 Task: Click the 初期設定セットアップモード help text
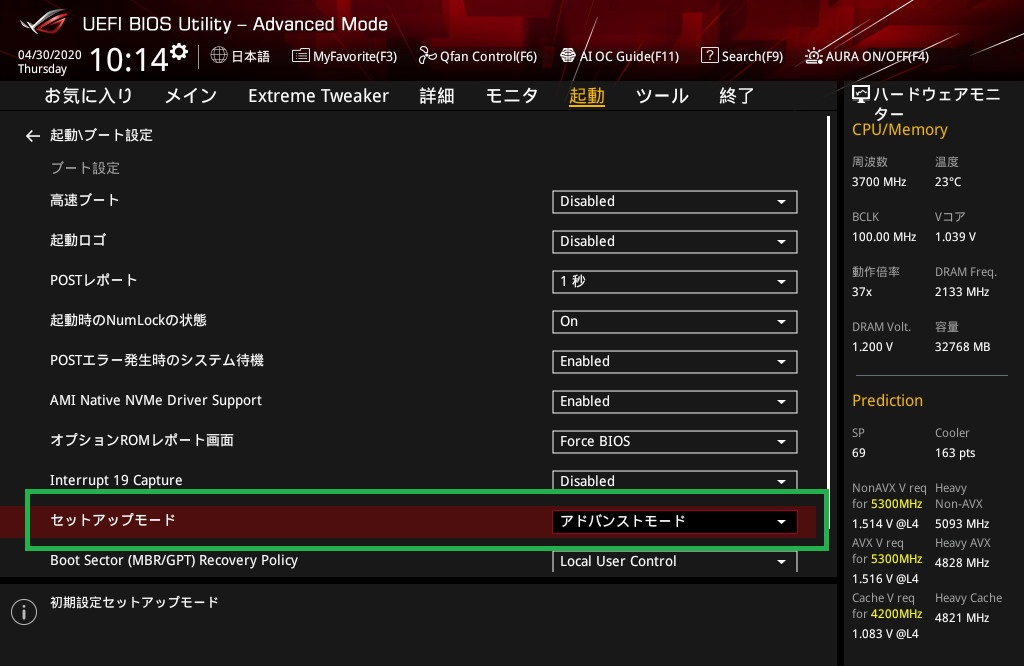coord(134,602)
